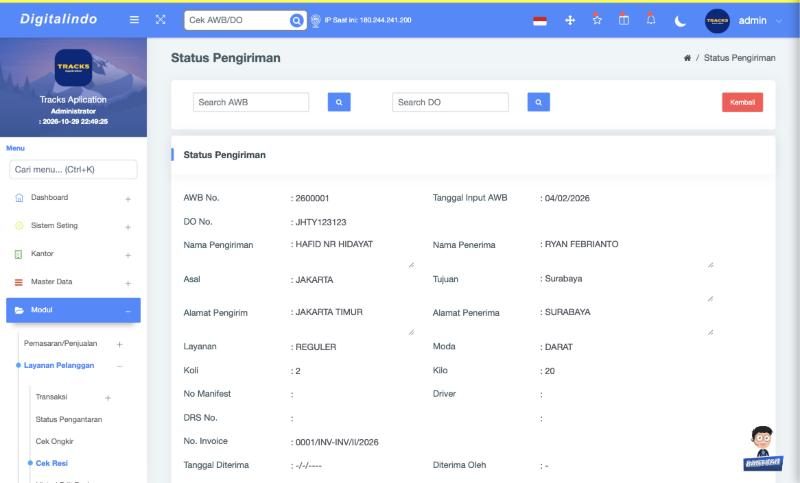Viewport: 800px width, 483px height.
Task: Select Layanan Pelanggan submenu
Action: click(59, 365)
